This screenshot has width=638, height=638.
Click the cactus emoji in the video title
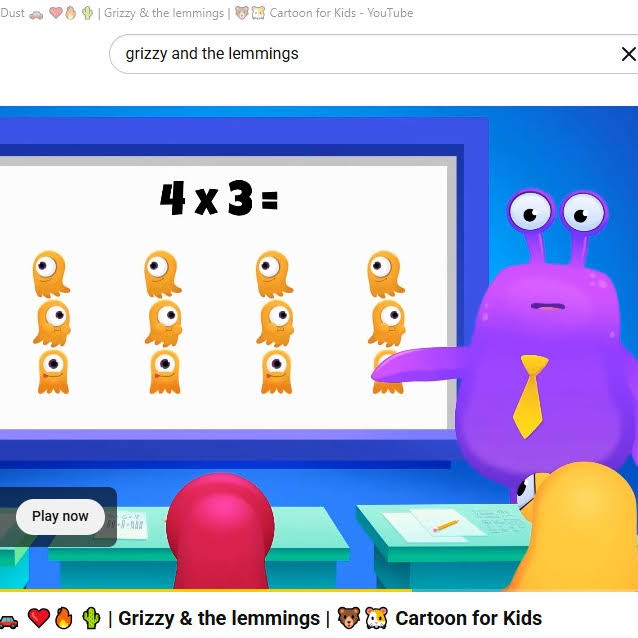coord(91,618)
